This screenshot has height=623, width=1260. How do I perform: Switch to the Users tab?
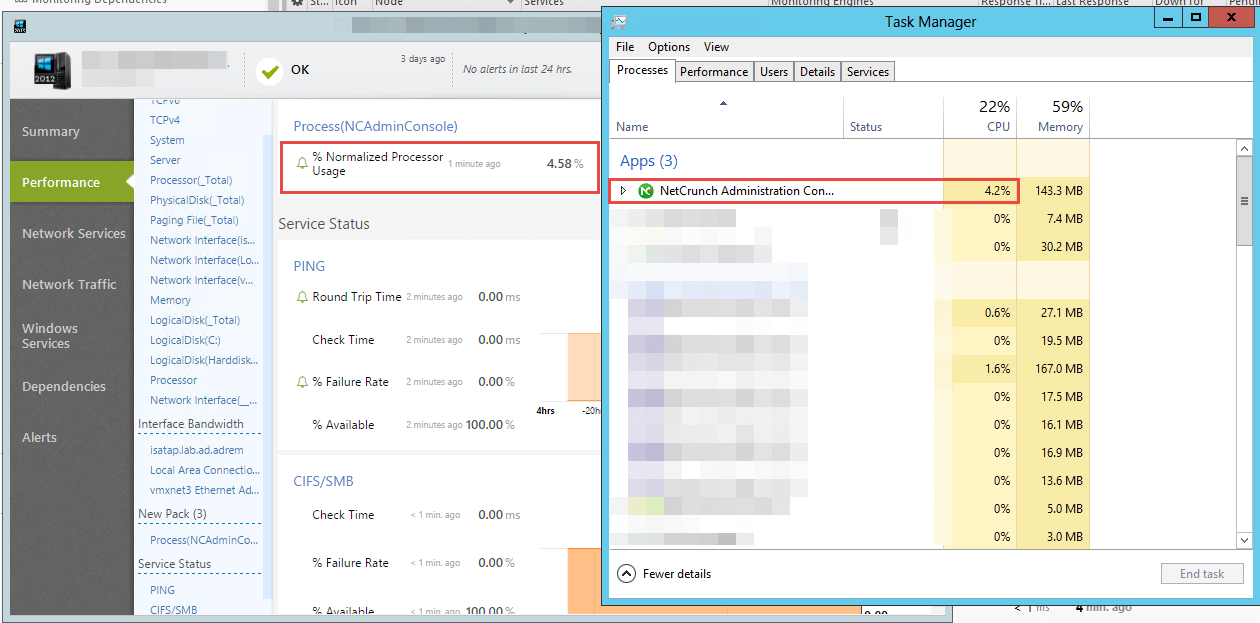click(774, 72)
